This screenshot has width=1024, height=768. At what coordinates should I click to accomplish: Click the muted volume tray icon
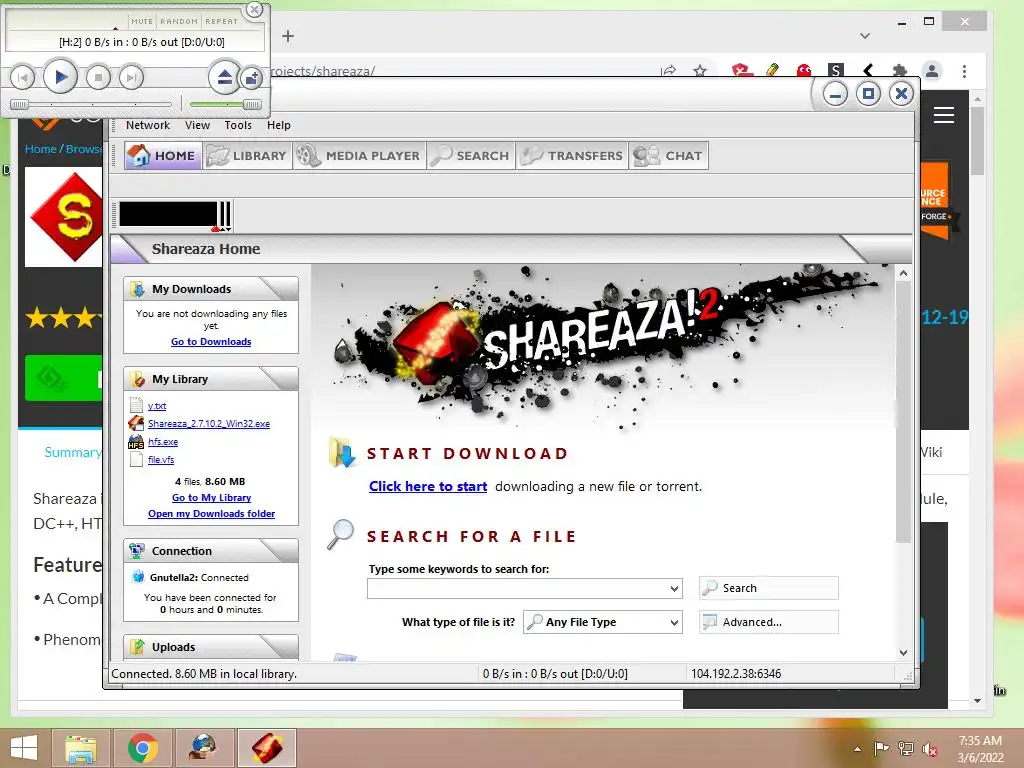(929, 749)
